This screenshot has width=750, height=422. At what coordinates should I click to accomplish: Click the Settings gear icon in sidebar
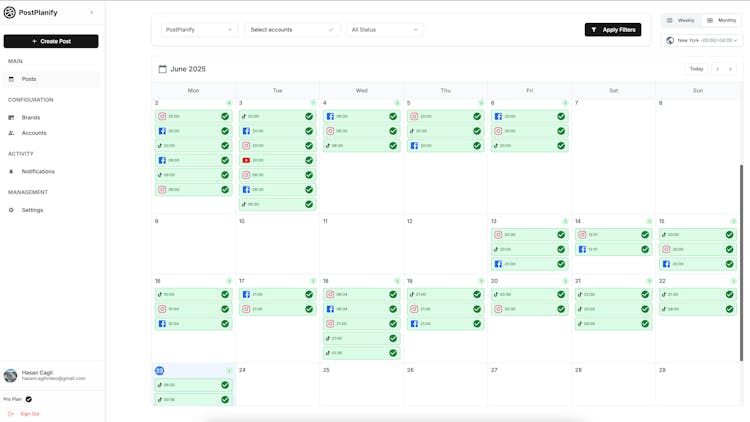pos(12,210)
